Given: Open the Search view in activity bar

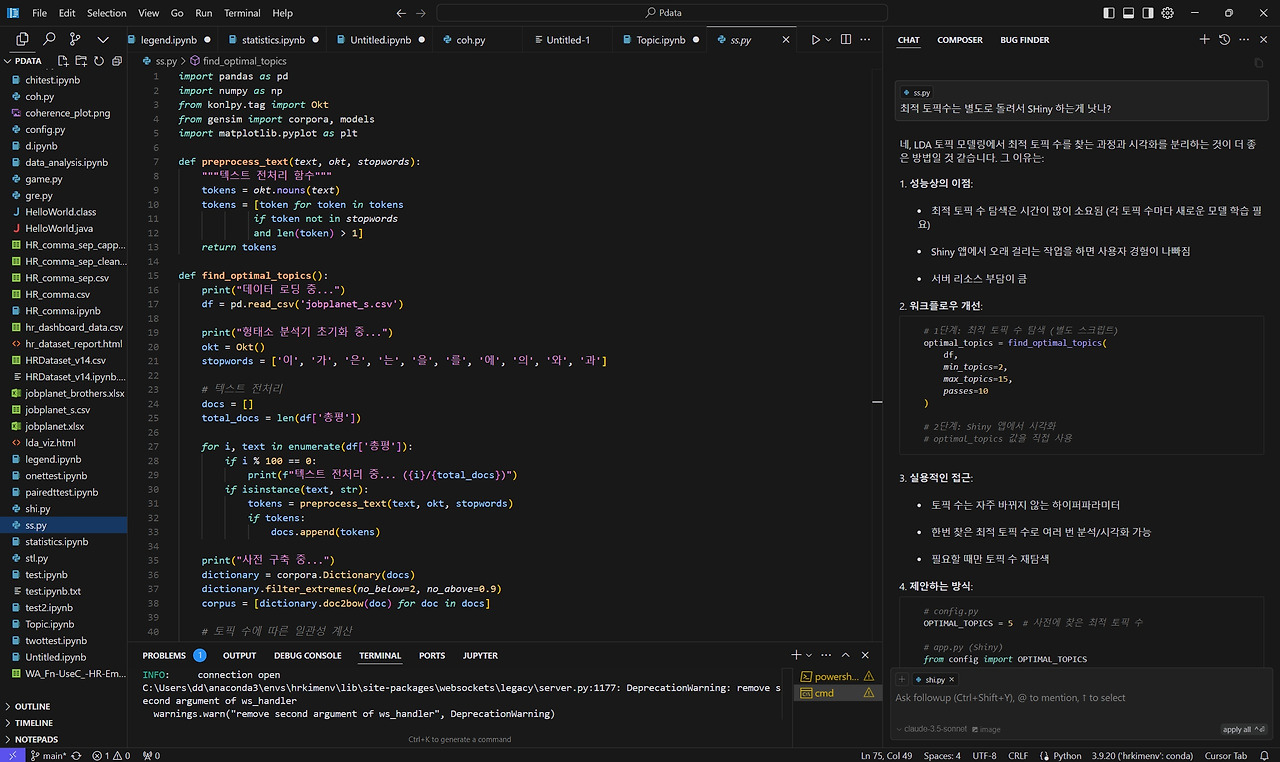Looking at the screenshot, I should pos(49,39).
